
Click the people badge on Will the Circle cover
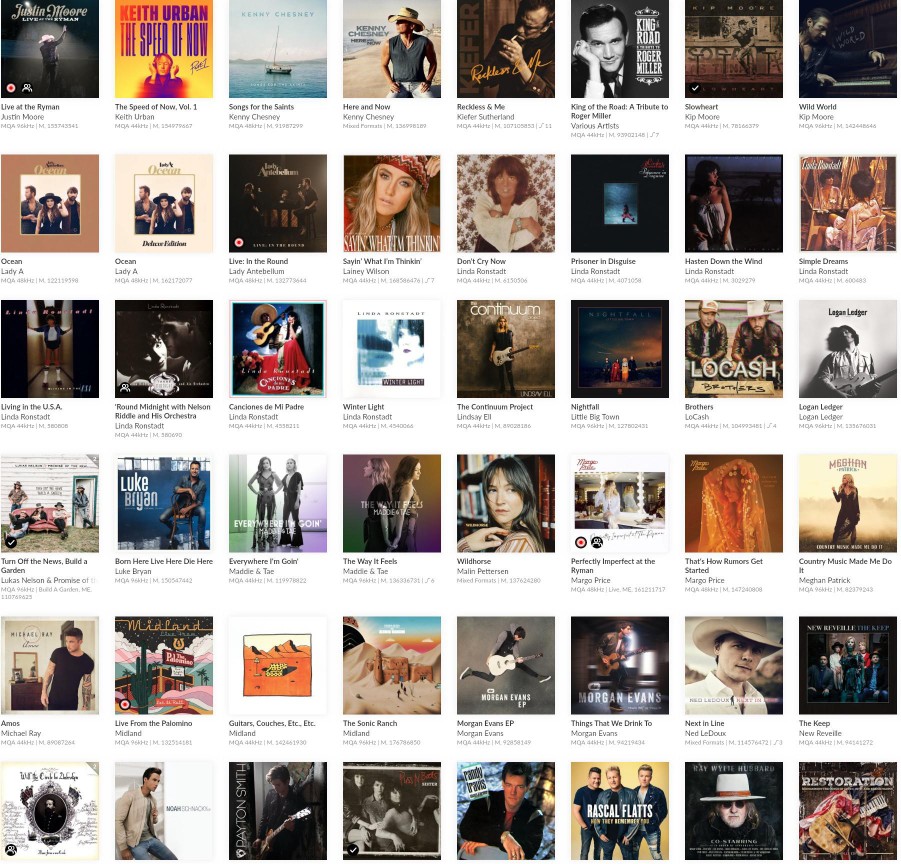(11, 850)
